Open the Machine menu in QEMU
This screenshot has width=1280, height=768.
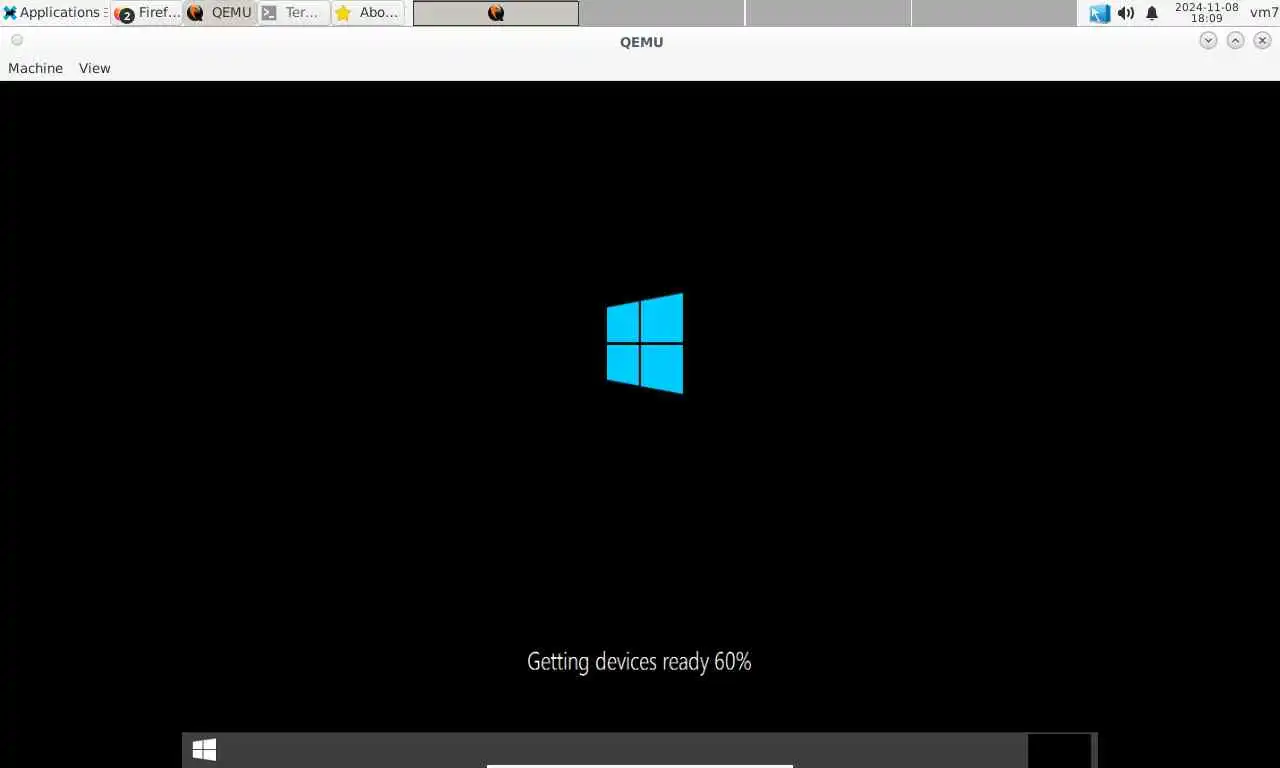[35, 68]
